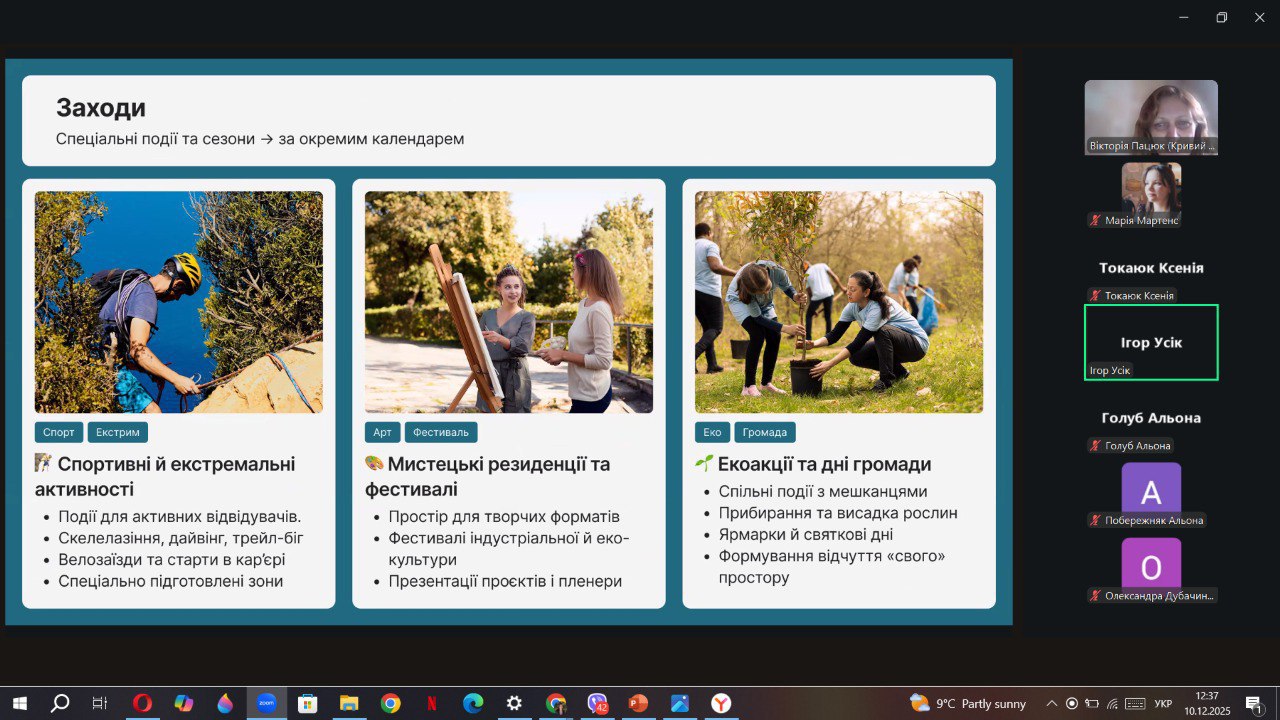This screenshot has width=1280, height=720.
Task: Open Viber with 42 unread badge
Action: (597, 703)
